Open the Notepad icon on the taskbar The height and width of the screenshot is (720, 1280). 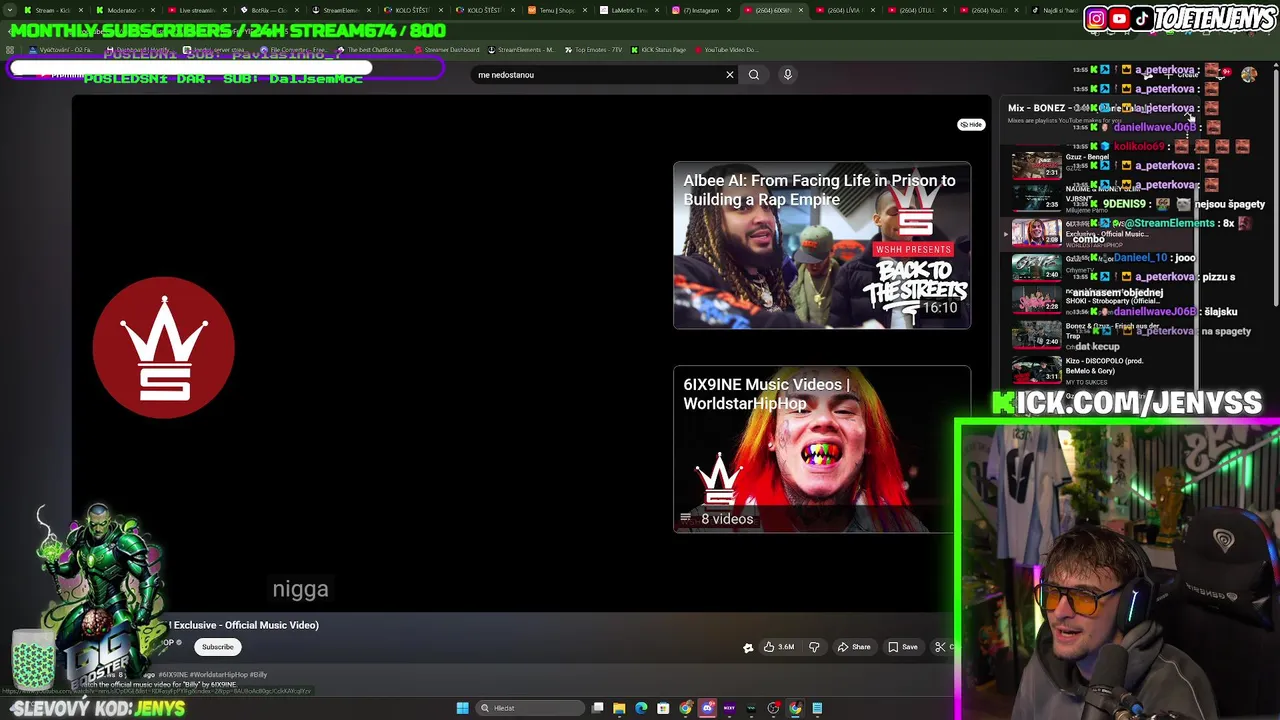(x=817, y=708)
